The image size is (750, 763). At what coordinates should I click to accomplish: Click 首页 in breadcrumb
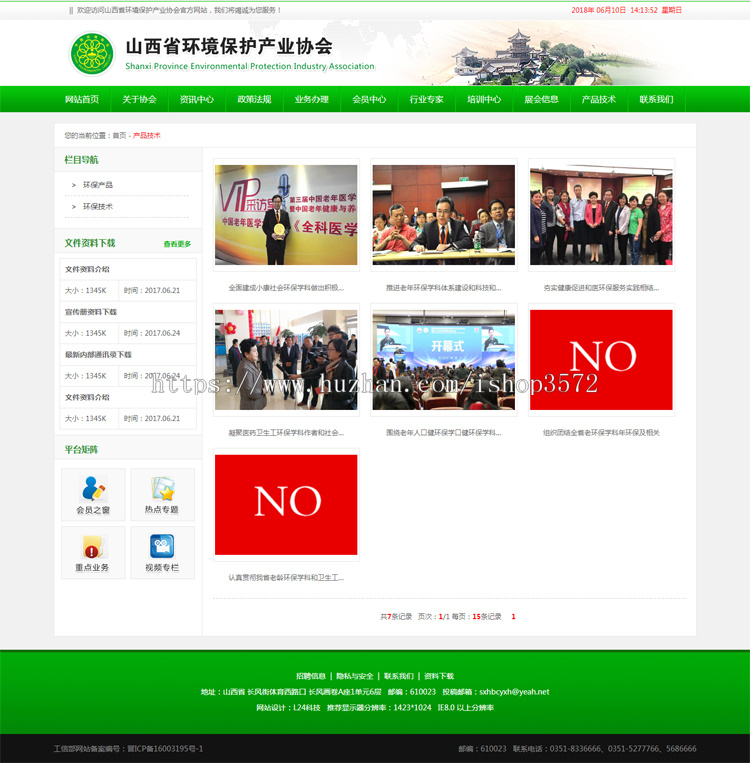pos(119,136)
